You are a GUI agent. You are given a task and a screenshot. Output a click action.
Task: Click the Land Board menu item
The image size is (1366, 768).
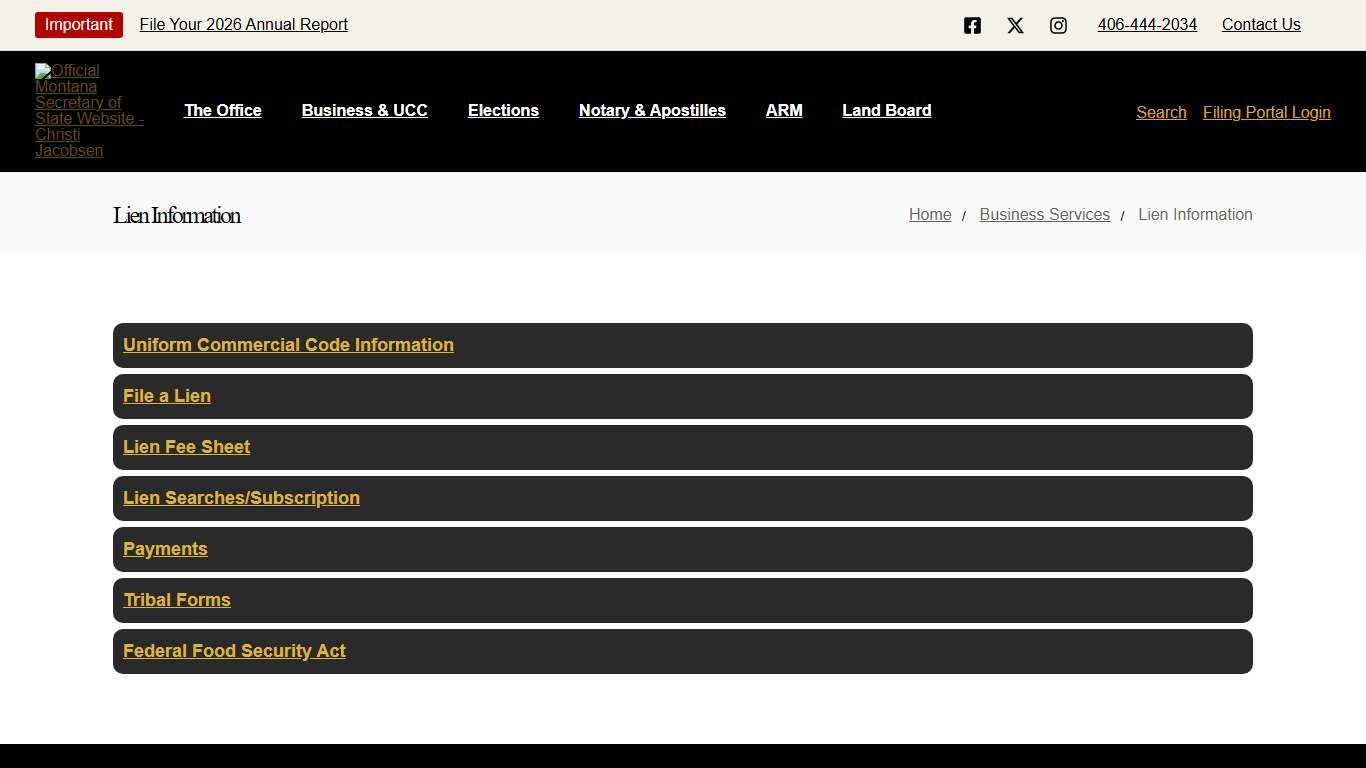click(886, 110)
